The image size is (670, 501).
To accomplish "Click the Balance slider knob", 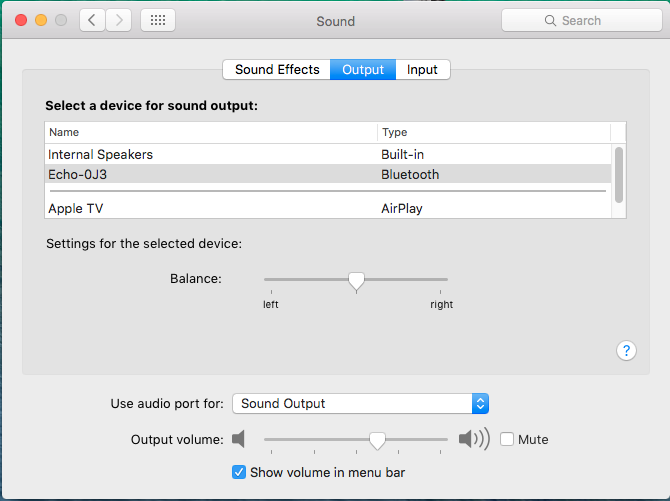I will 356,282.
